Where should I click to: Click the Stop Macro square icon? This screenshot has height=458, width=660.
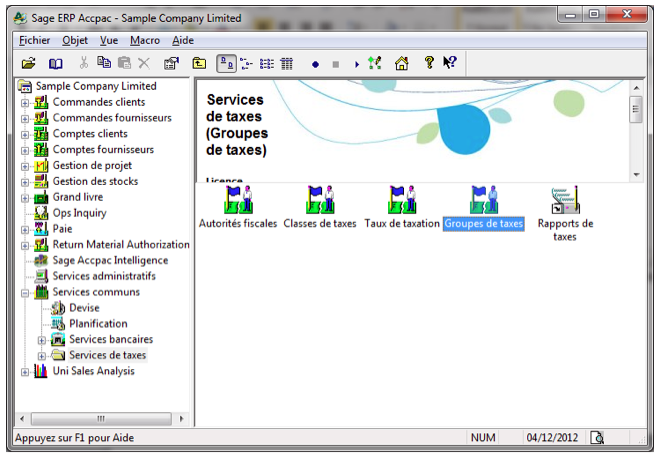[335, 64]
